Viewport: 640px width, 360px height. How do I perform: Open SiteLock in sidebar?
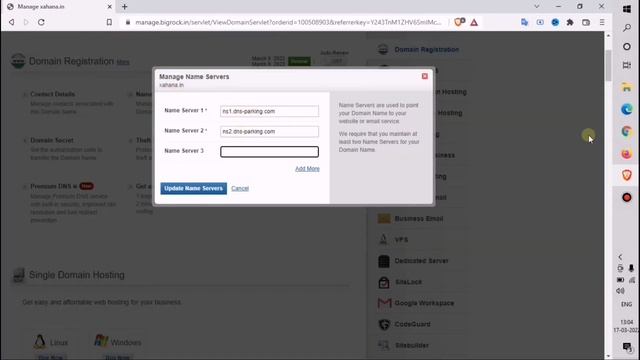click(x=408, y=282)
